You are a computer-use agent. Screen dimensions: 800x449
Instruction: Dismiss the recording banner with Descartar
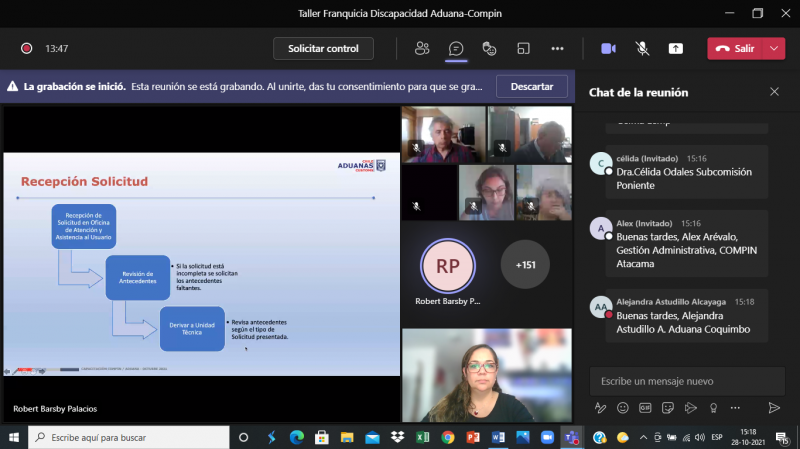532,87
